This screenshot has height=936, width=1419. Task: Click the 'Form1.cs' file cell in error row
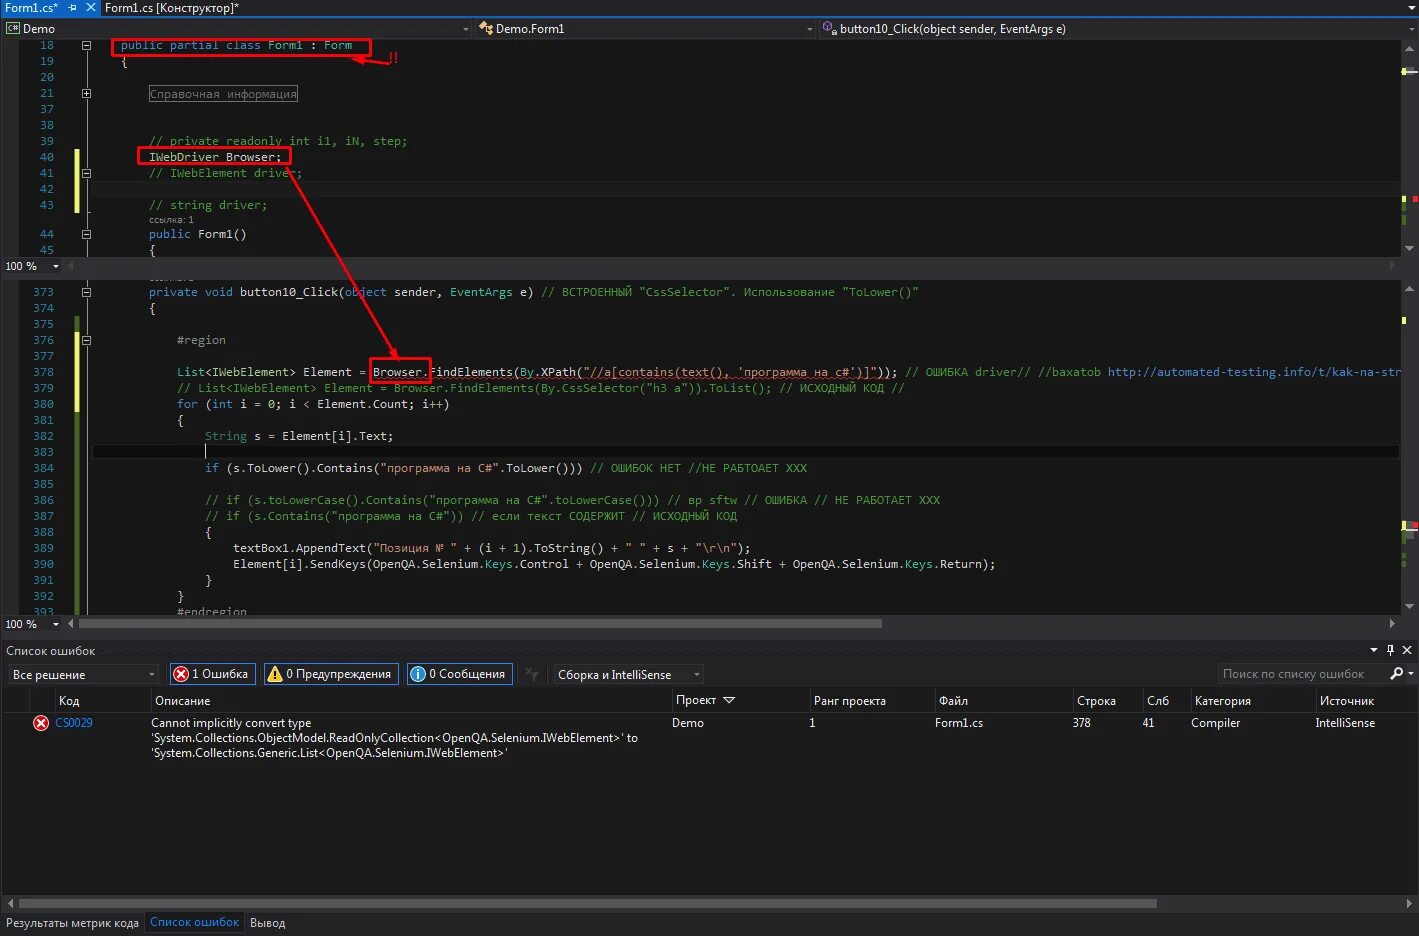pos(959,723)
